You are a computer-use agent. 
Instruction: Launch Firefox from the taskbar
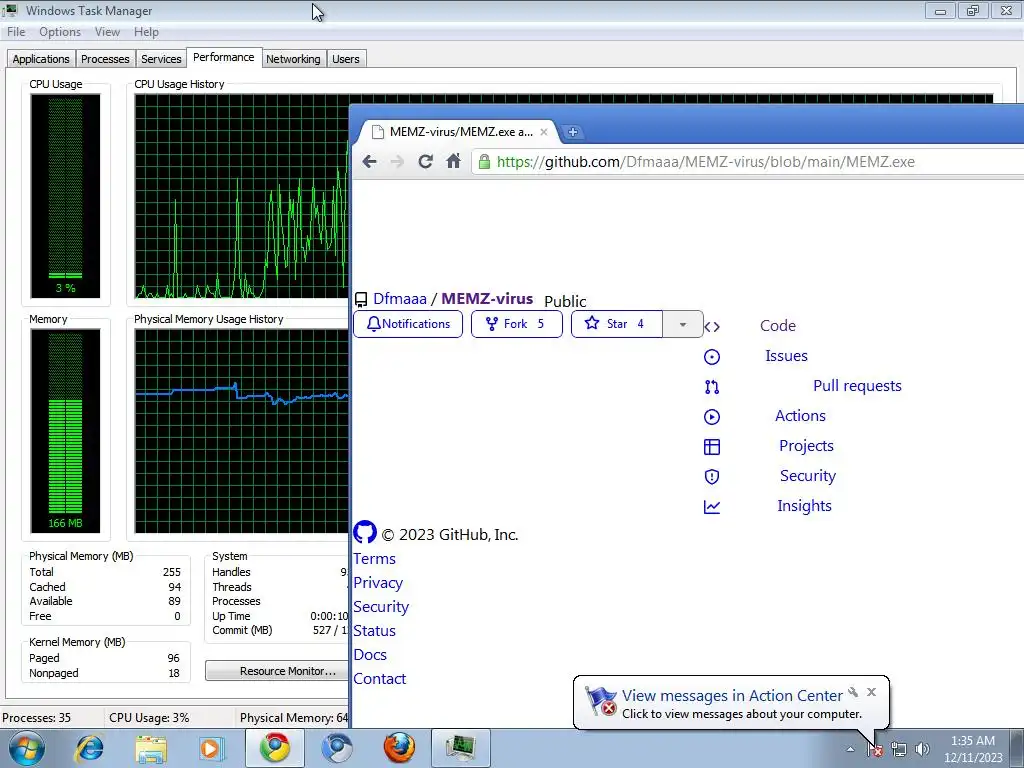tap(399, 748)
